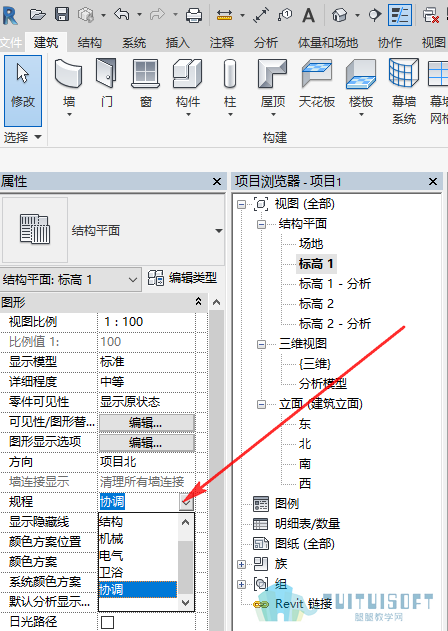
Task: Collapse the 三维视图 tree node
Action: [x=261, y=344]
